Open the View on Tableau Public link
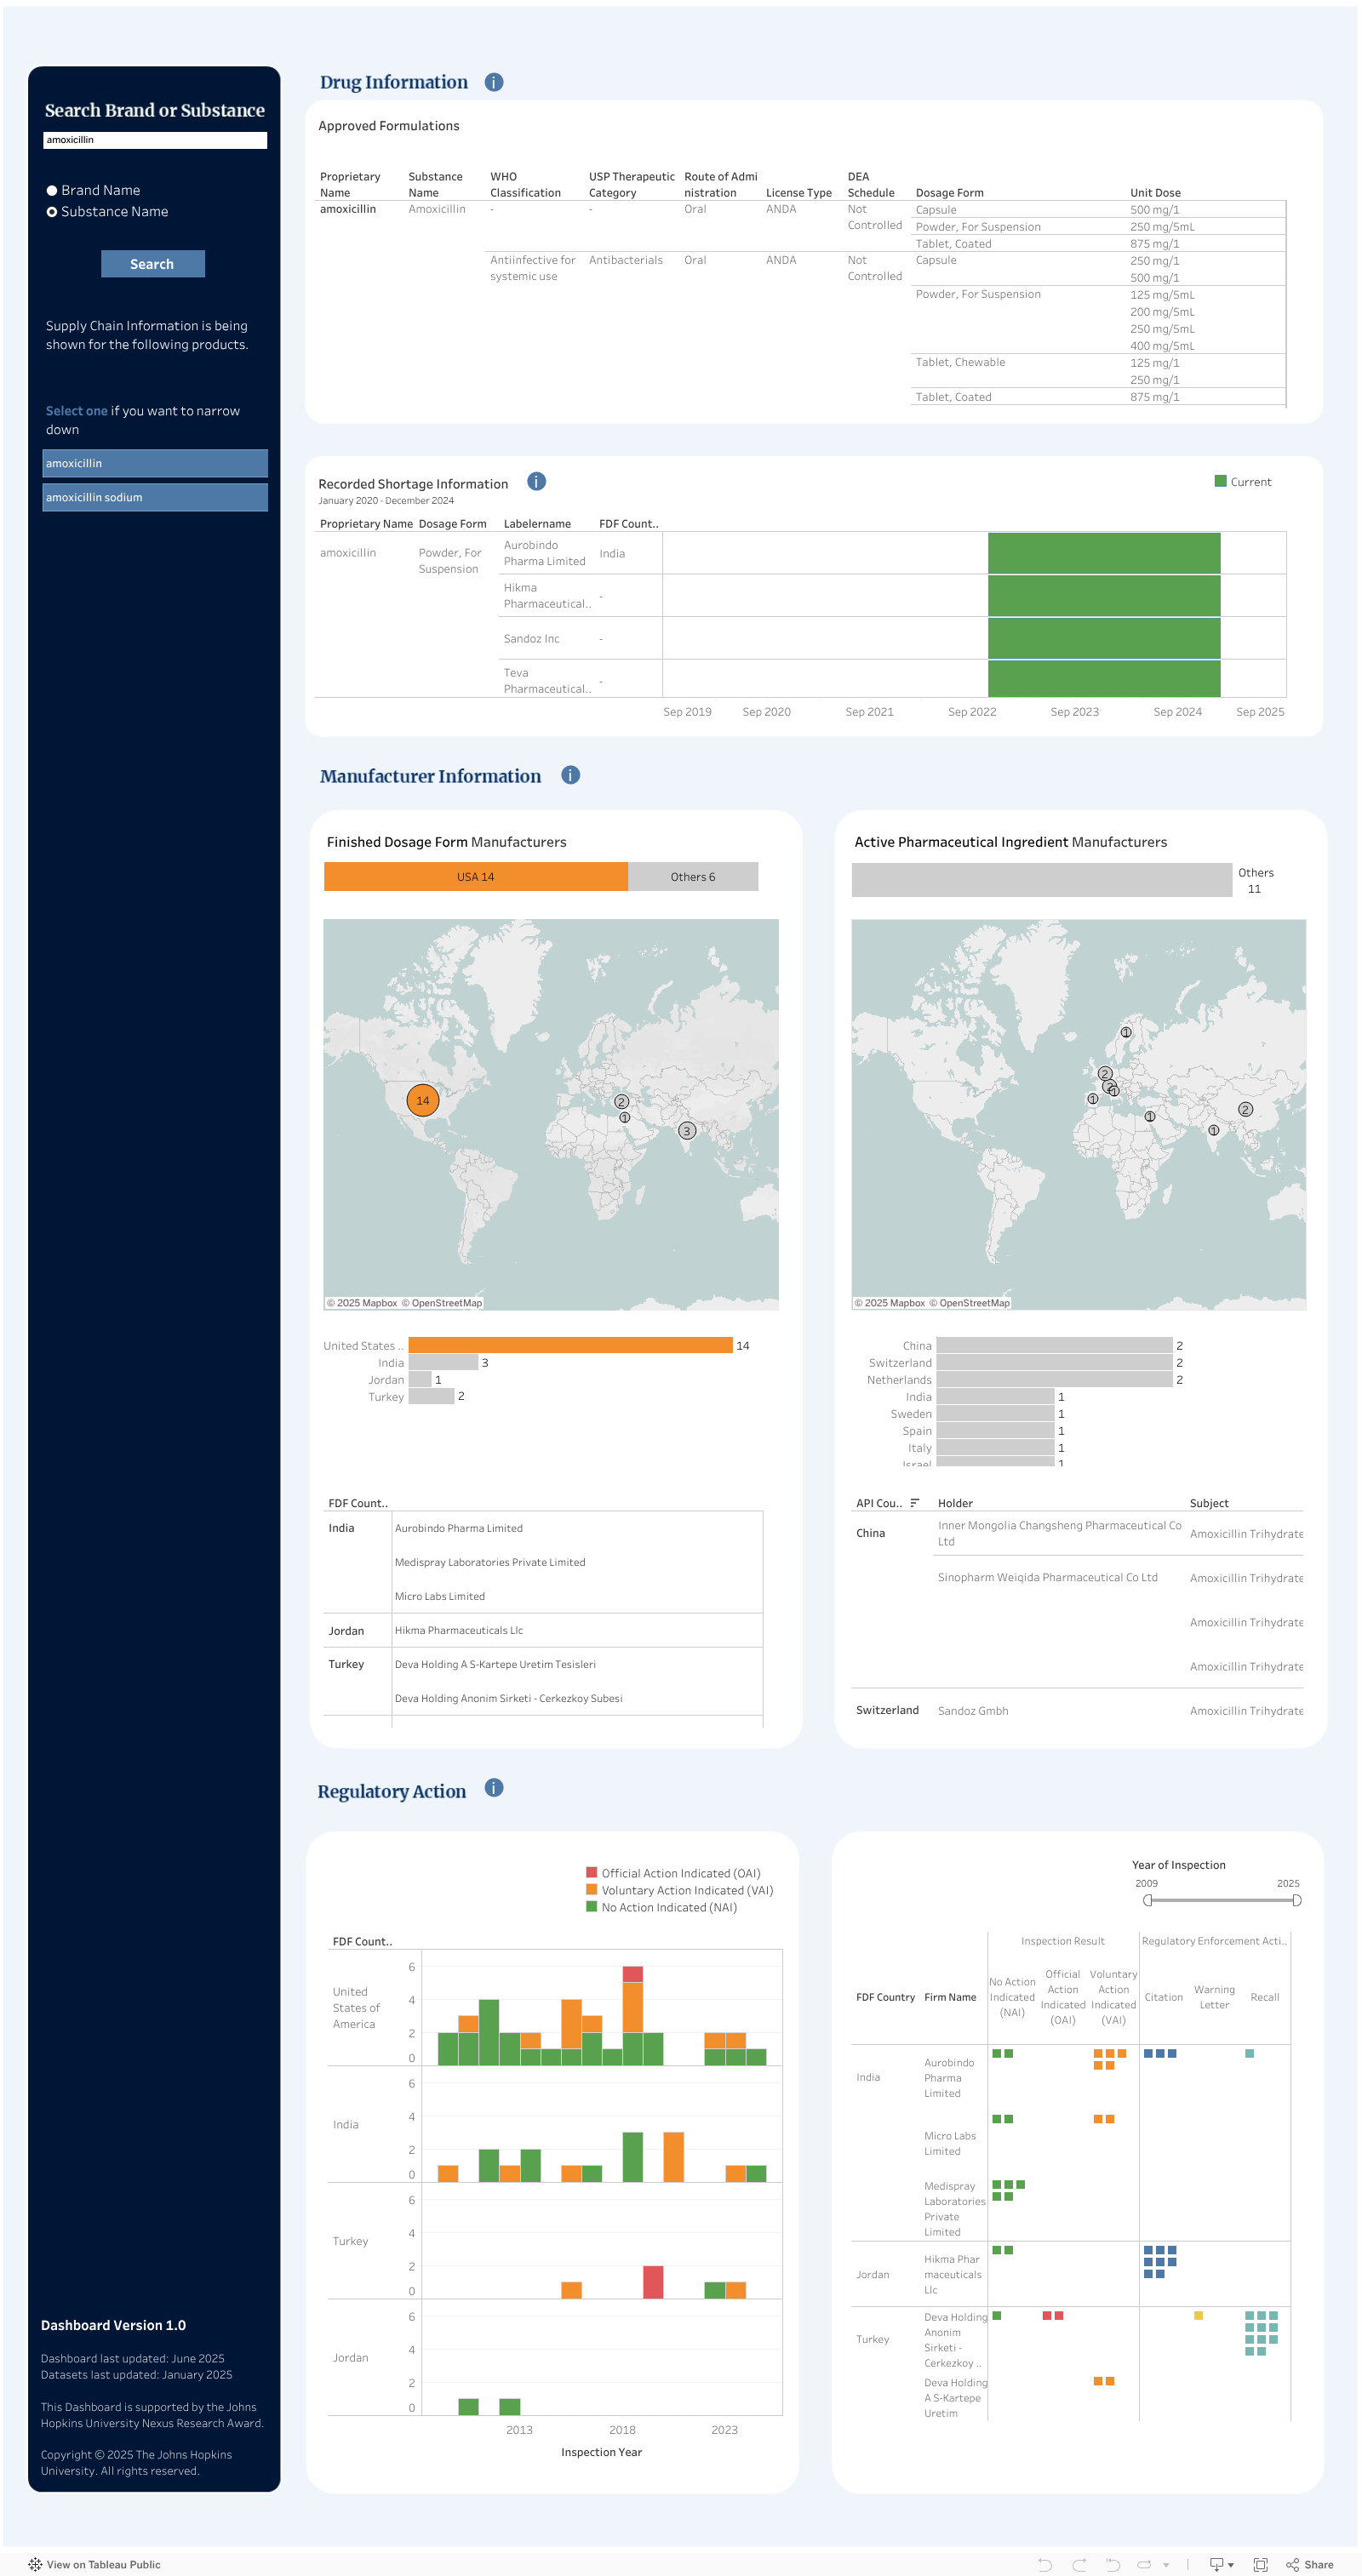1362x2576 pixels. pyautogui.click(x=103, y=2564)
